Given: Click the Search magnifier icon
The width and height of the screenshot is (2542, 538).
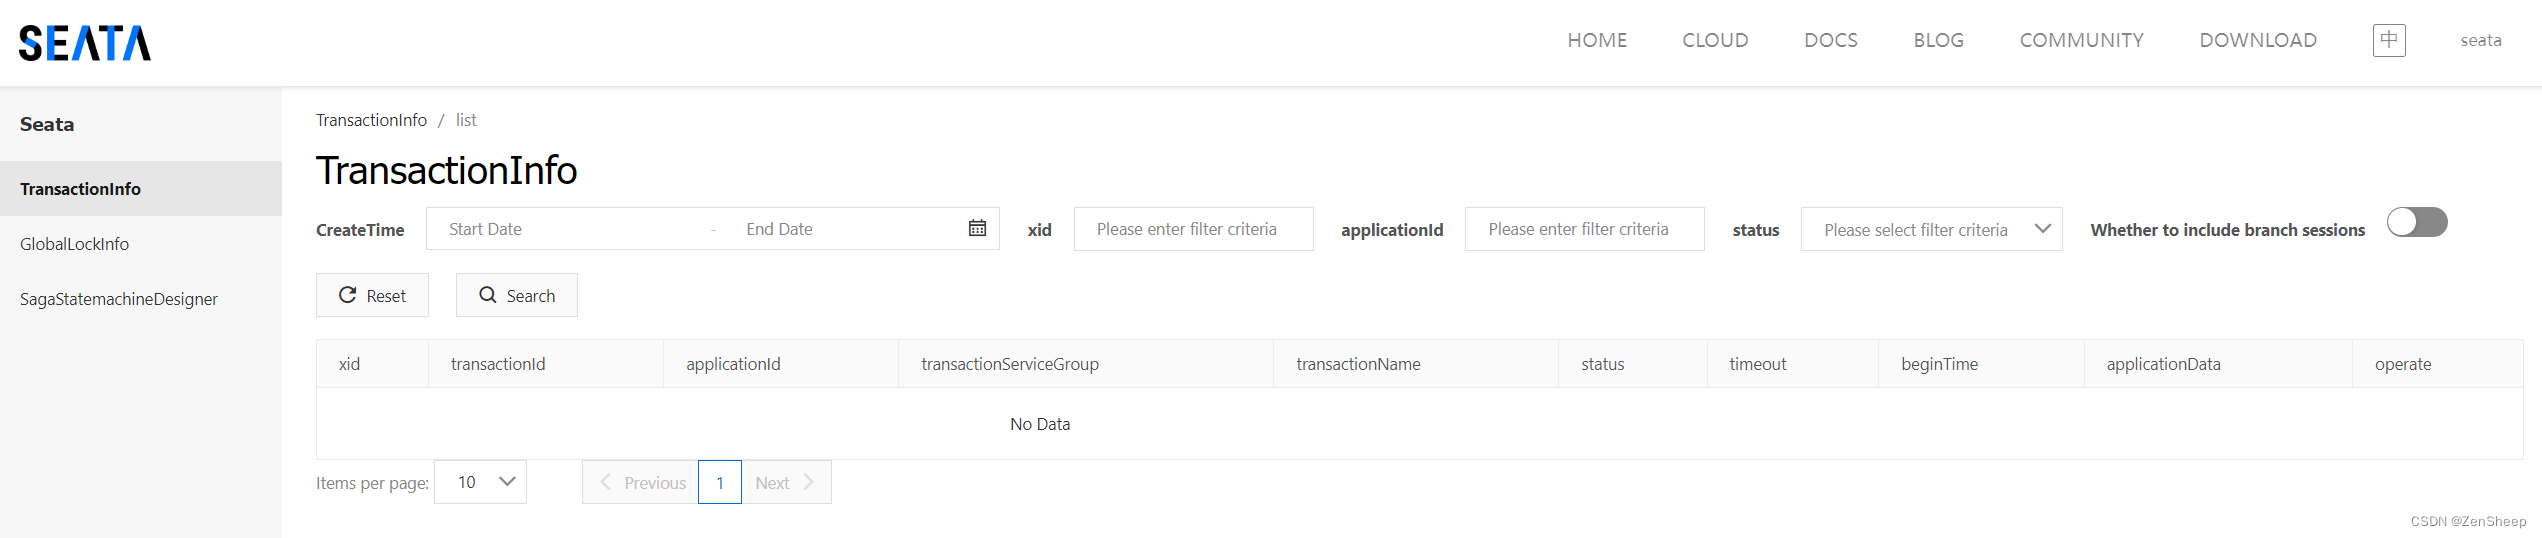Looking at the screenshot, I should pyautogui.click(x=488, y=295).
